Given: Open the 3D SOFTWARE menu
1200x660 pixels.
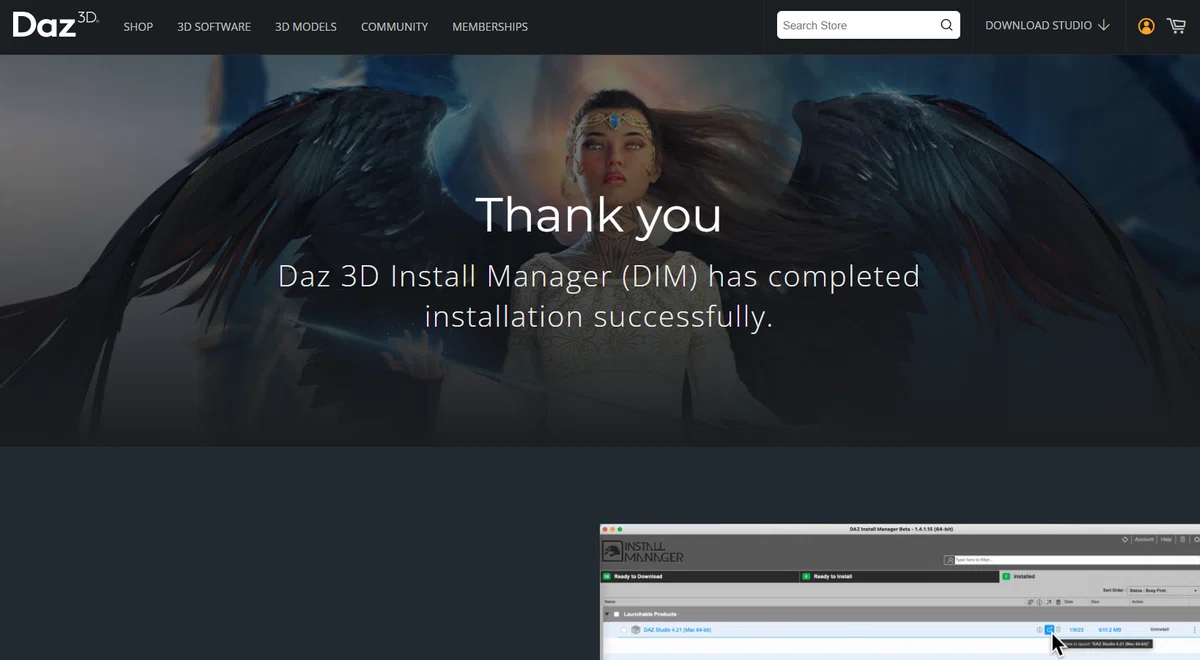Looking at the screenshot, I should (214, 26).
